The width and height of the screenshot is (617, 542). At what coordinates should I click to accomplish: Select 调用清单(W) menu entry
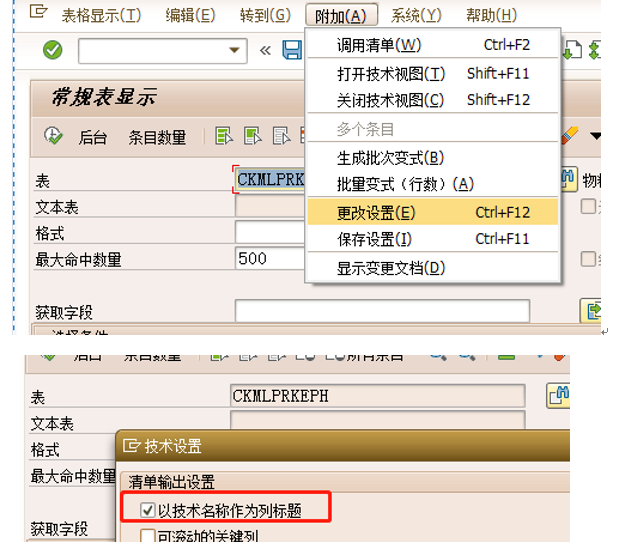click(x=379, y=45)
